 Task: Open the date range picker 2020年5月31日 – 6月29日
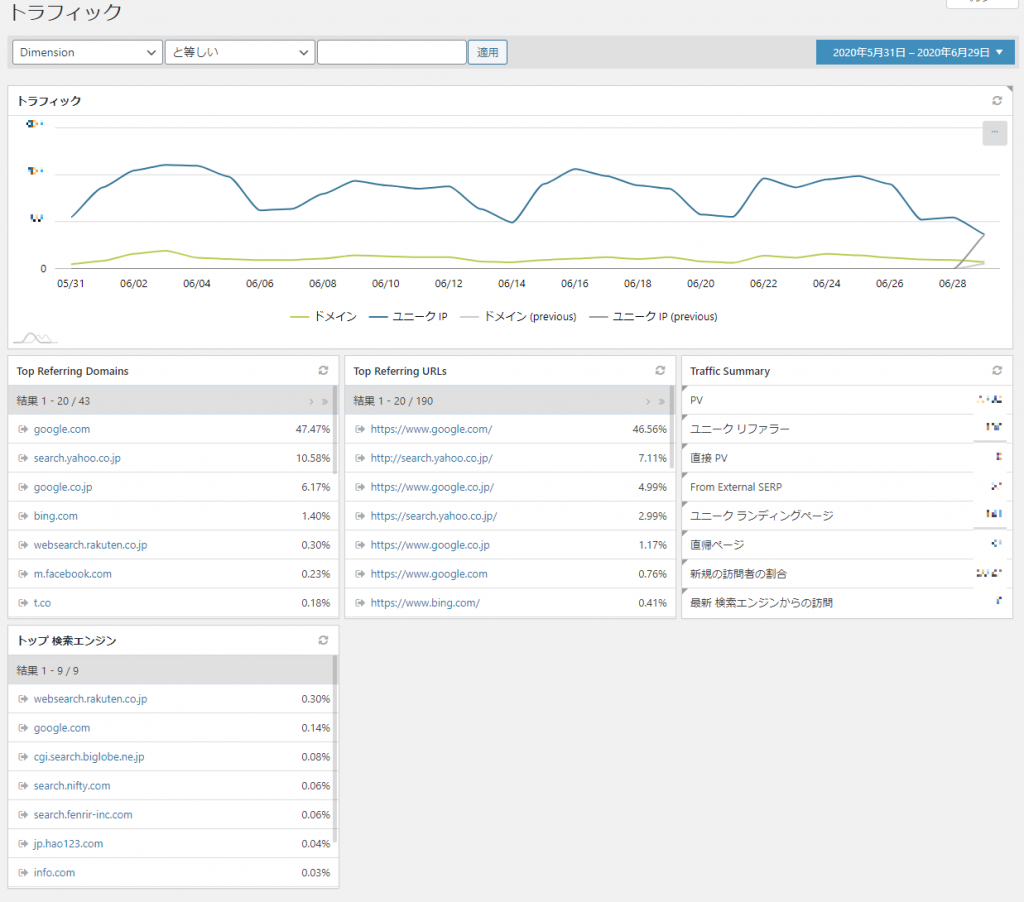point(915,52)
